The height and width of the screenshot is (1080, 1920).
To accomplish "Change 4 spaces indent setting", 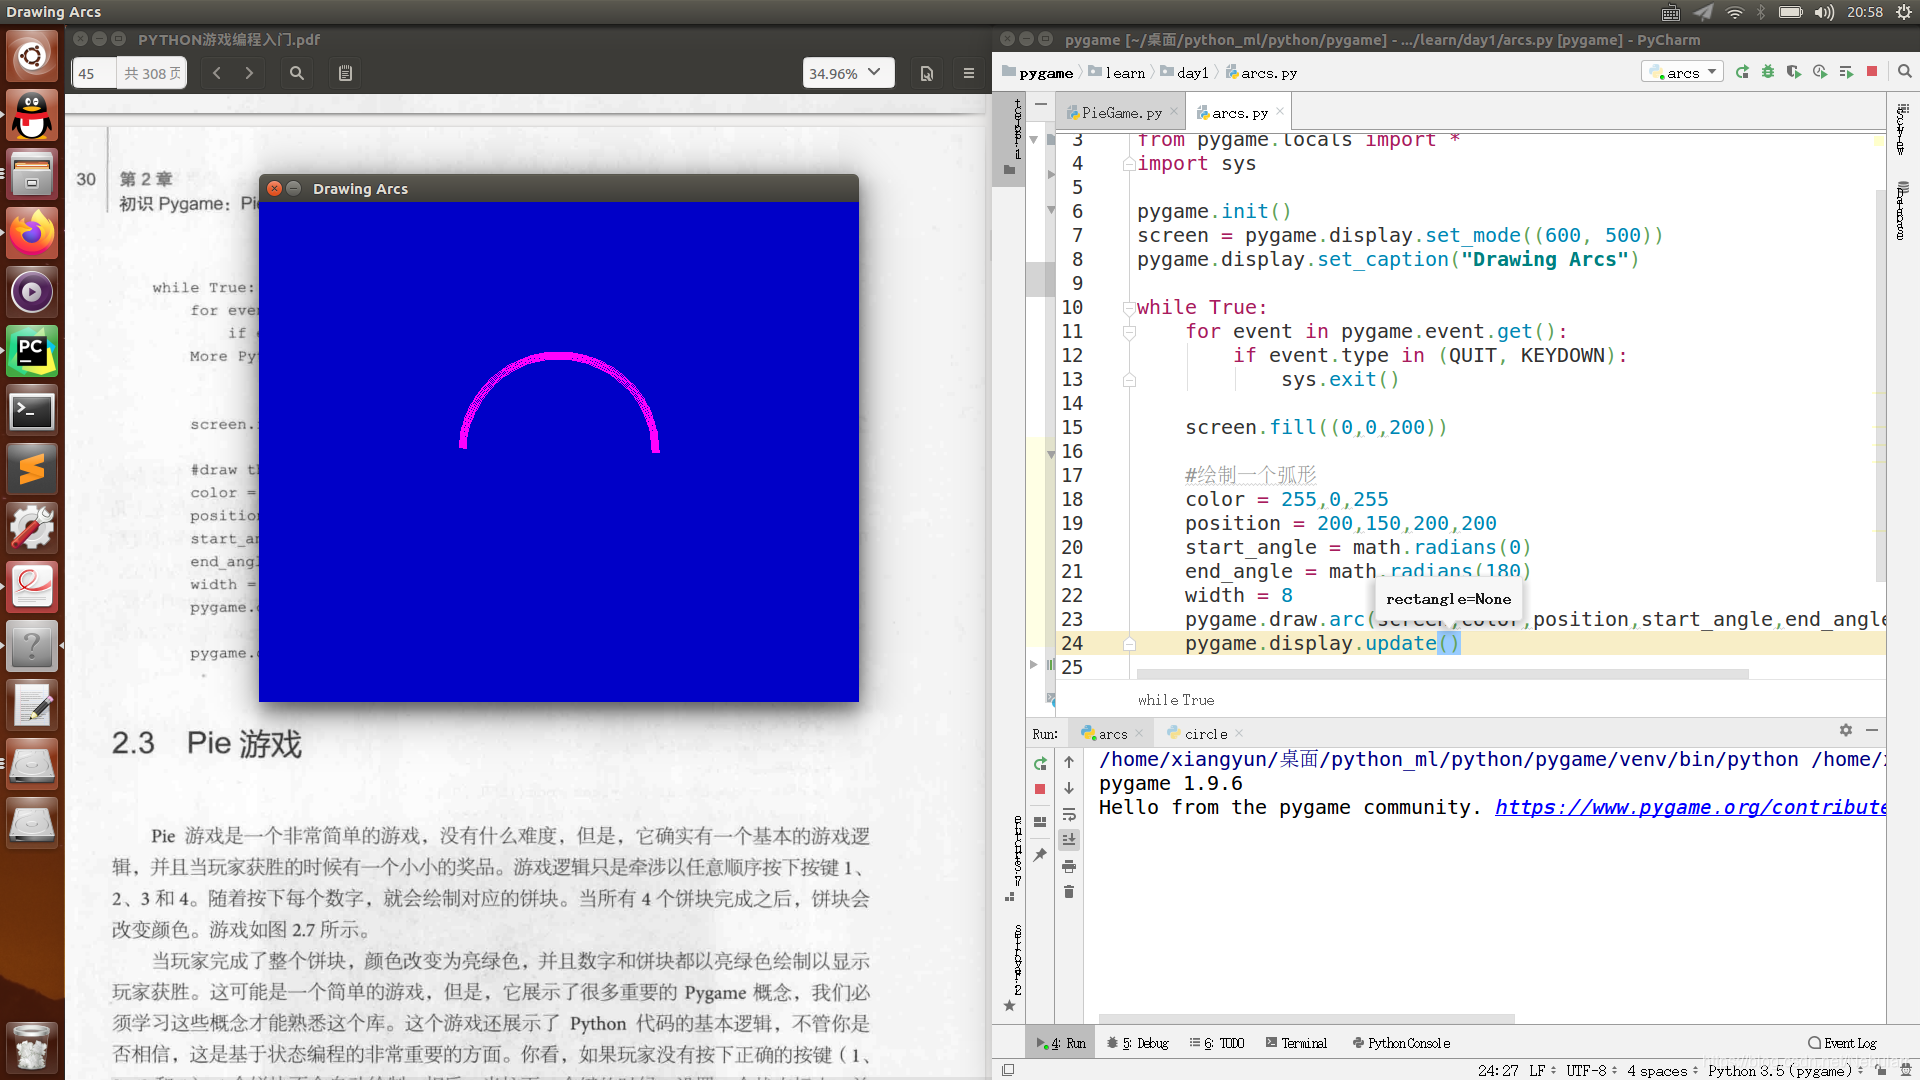I will pos(1661,1070).
